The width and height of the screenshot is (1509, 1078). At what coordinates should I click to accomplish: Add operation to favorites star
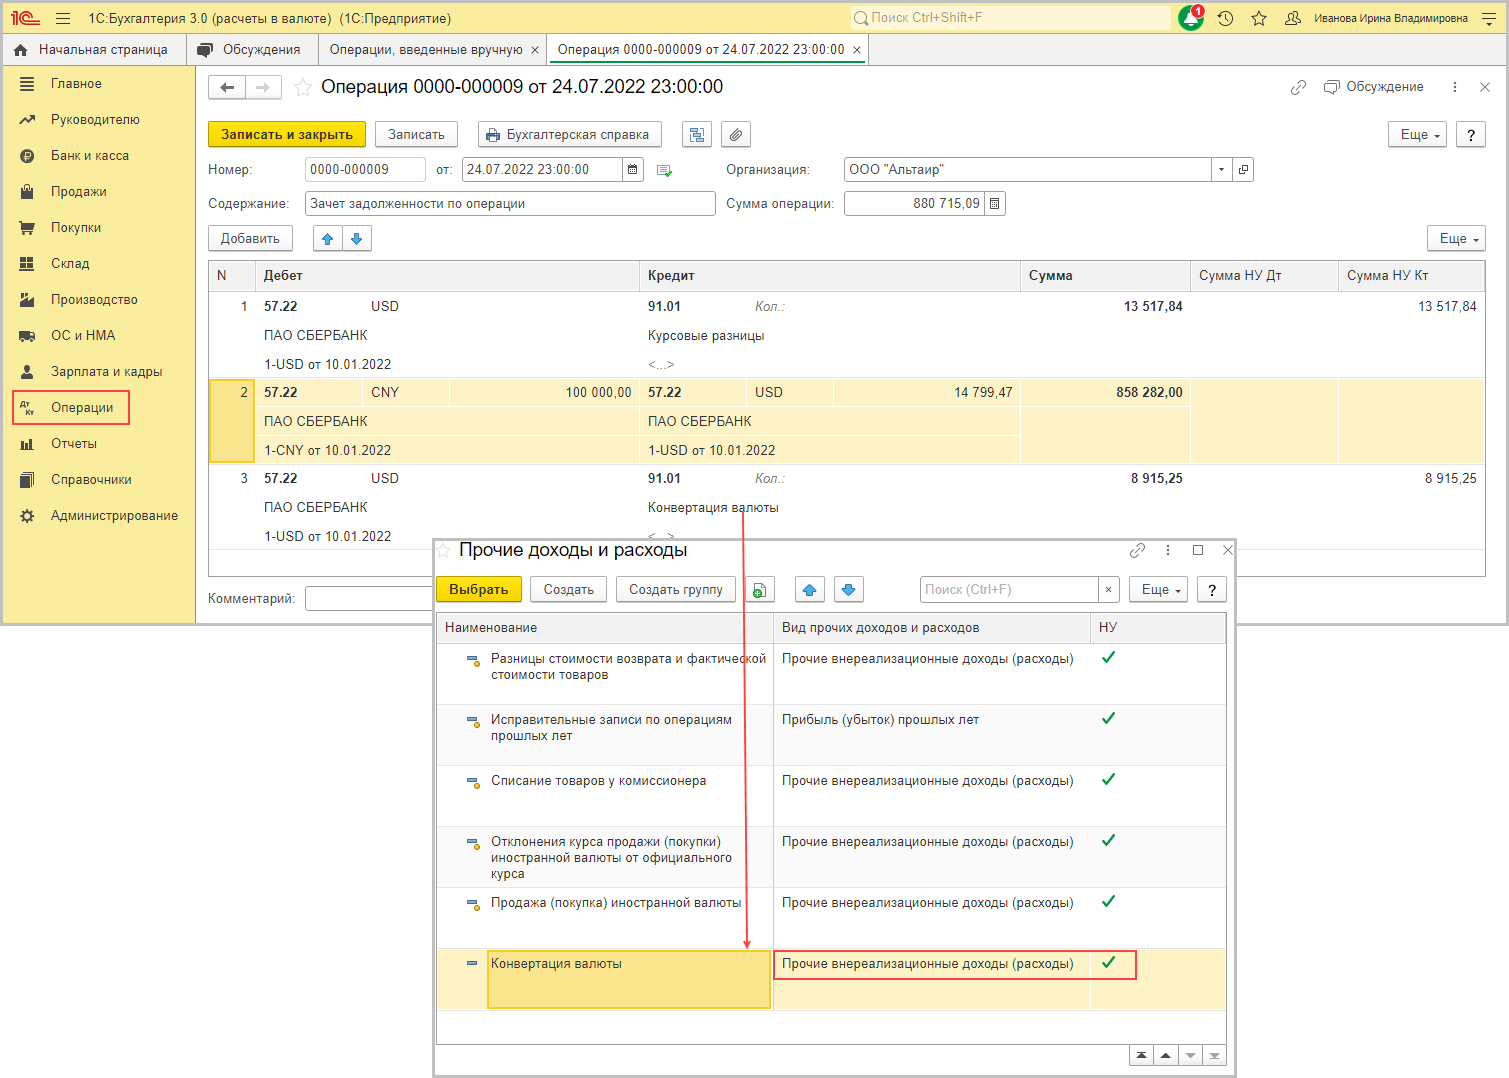pos(303,88)
